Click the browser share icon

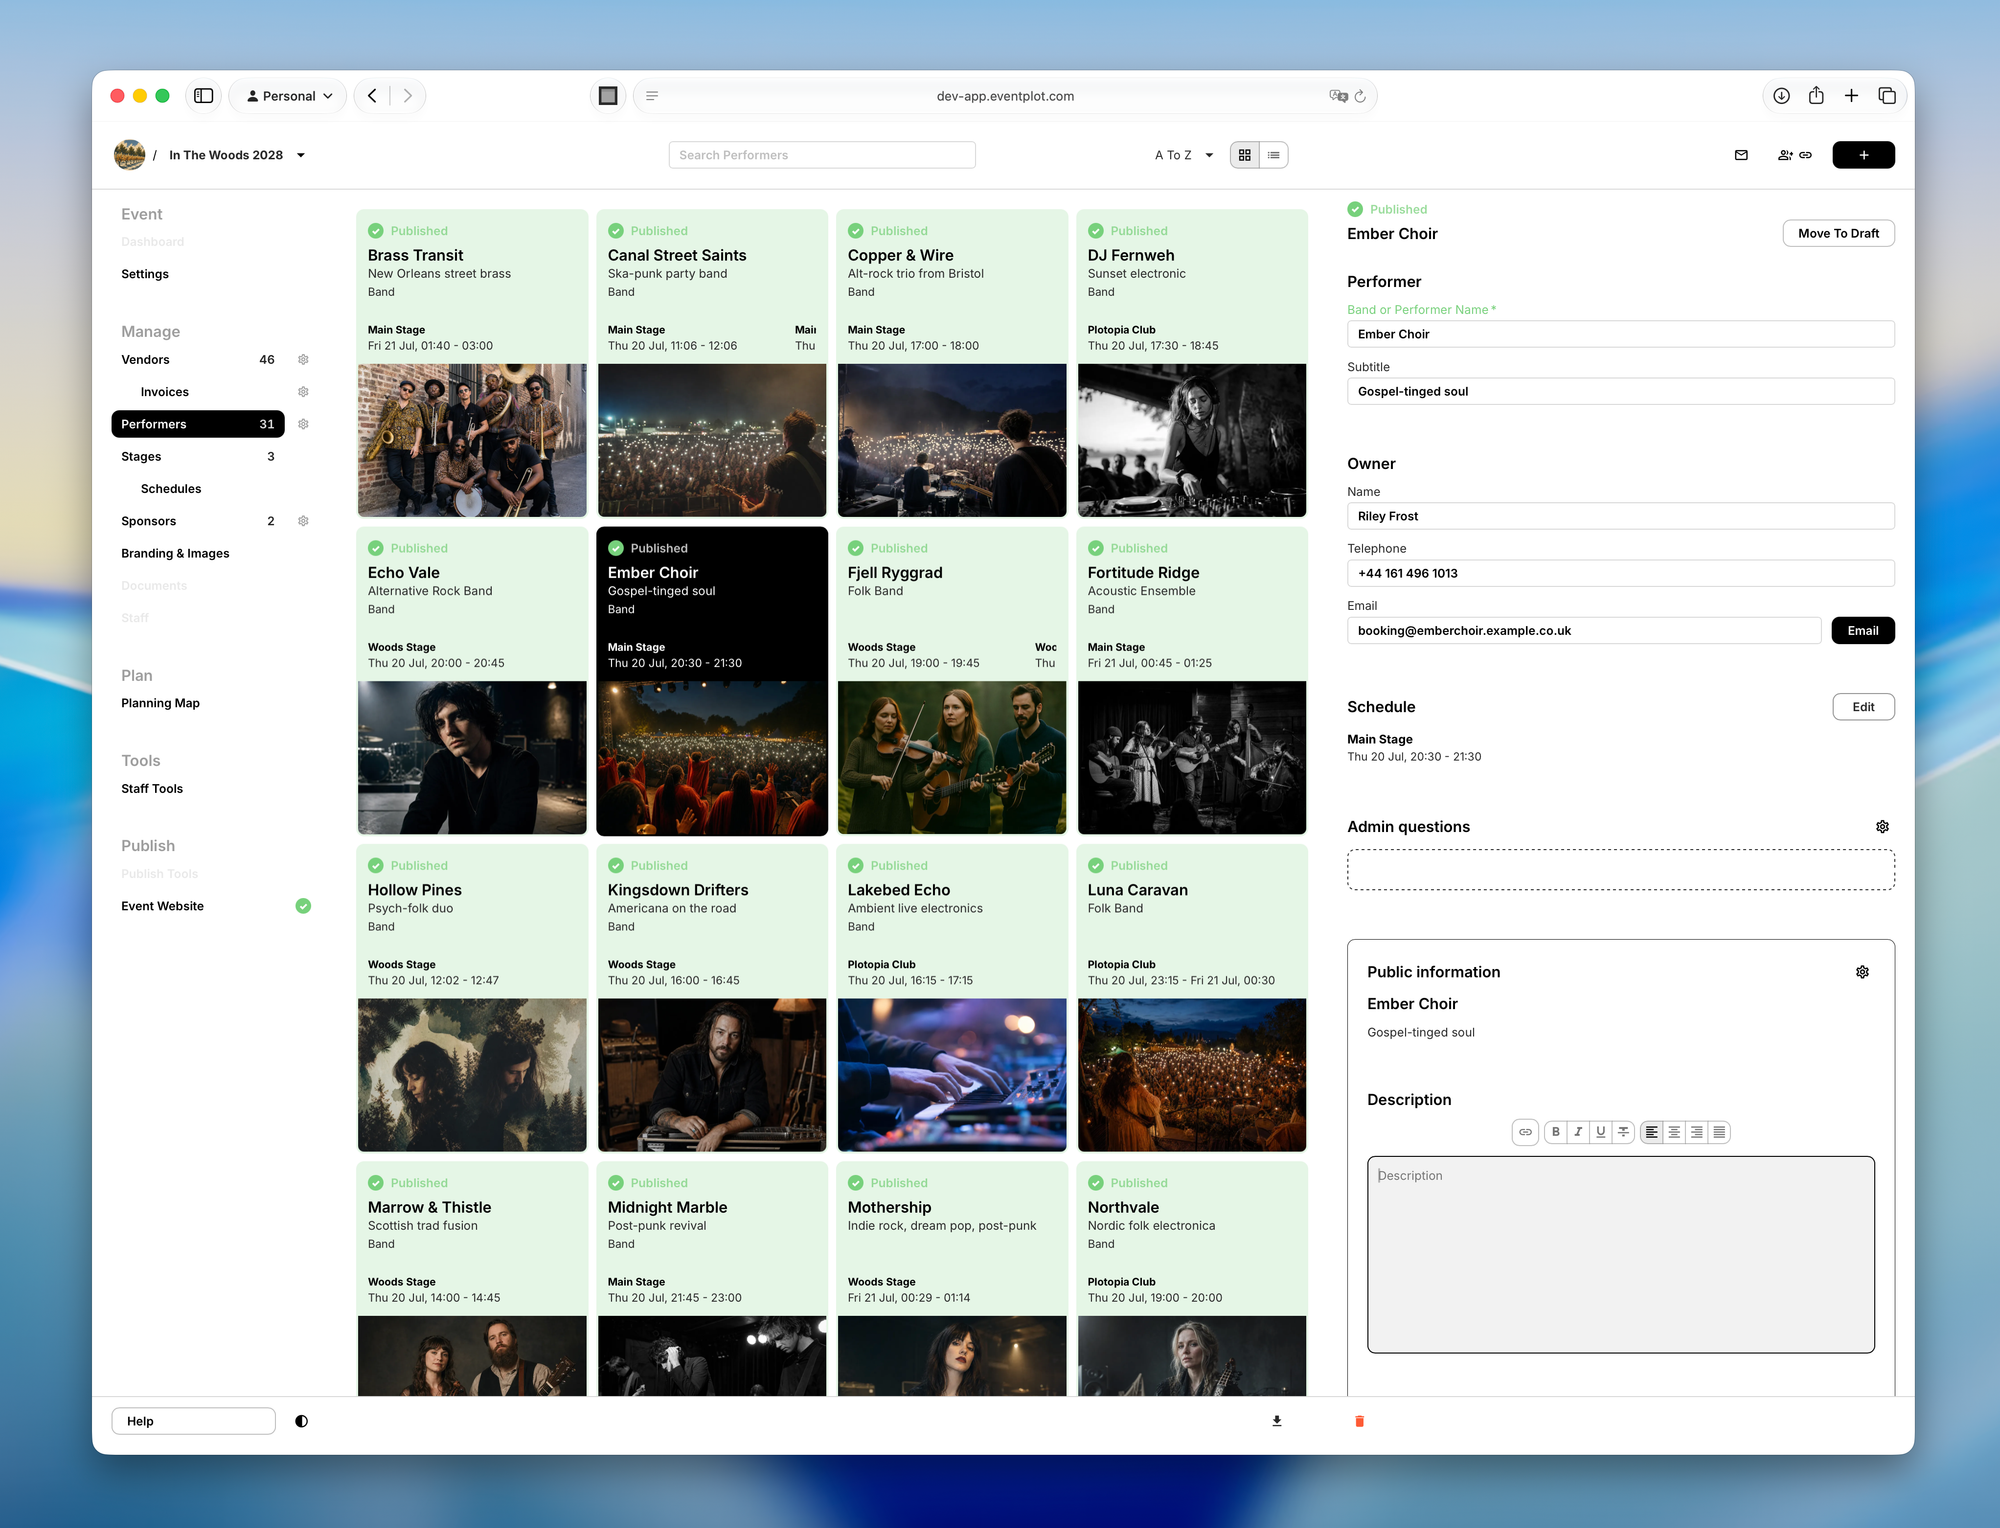pyautogui.click(x=1816, y=96)
